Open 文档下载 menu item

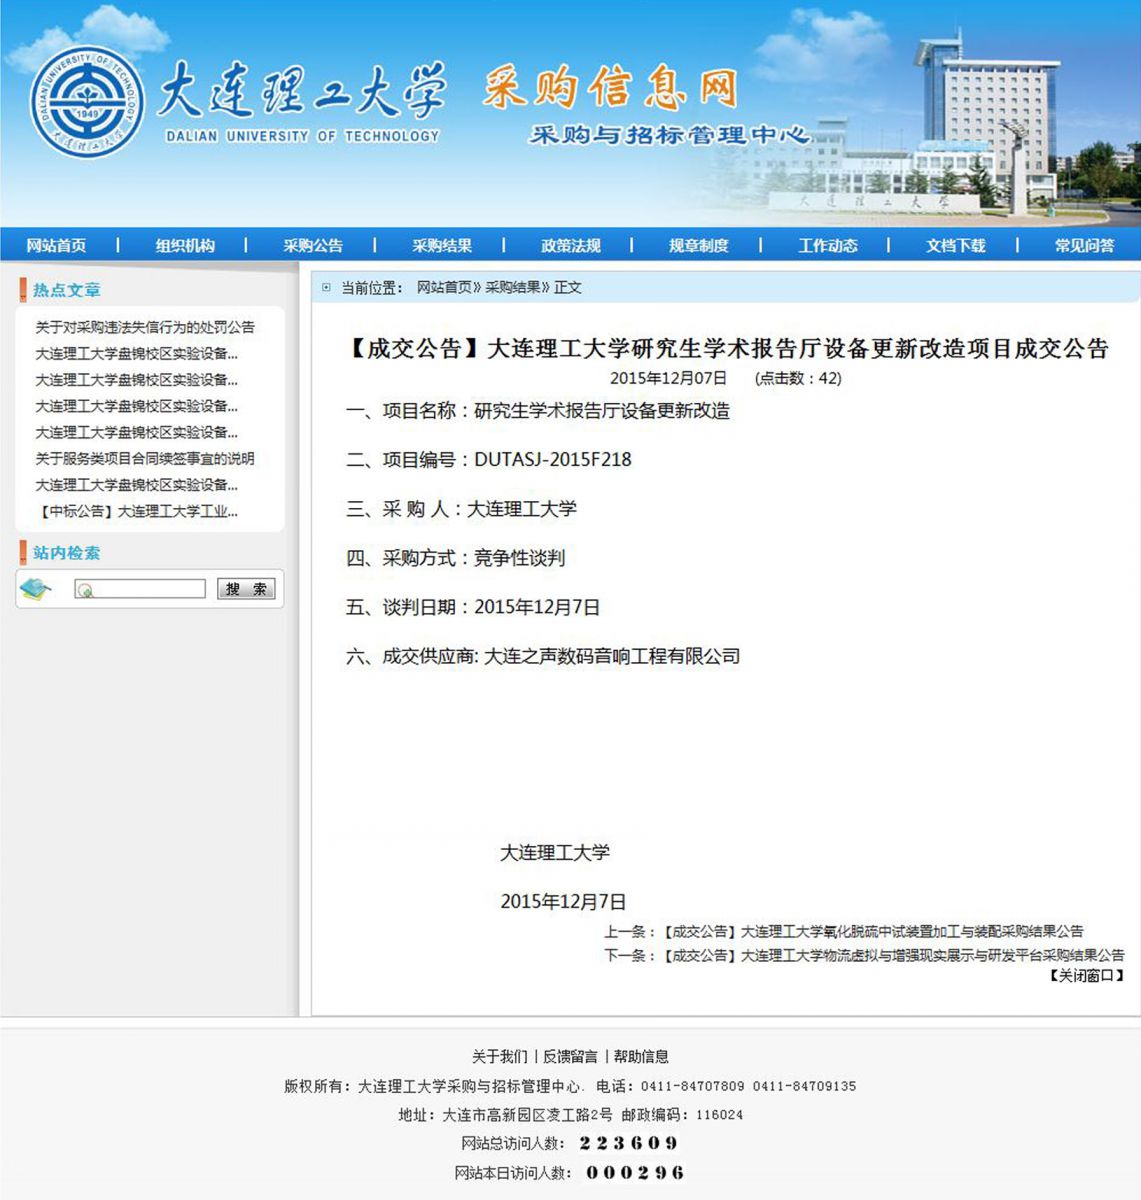956,245
